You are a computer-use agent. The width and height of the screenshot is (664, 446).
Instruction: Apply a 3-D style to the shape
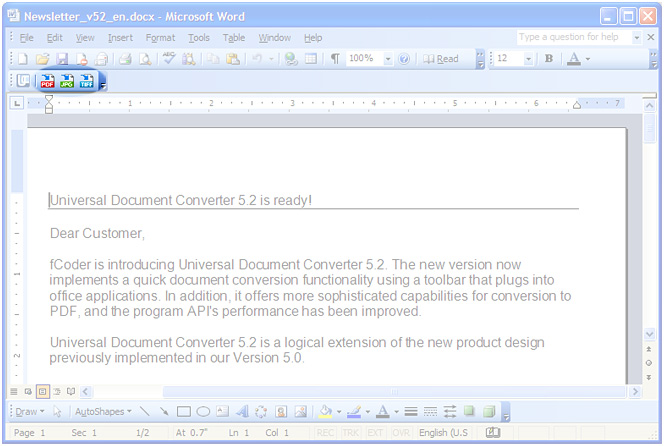point(489,411)
